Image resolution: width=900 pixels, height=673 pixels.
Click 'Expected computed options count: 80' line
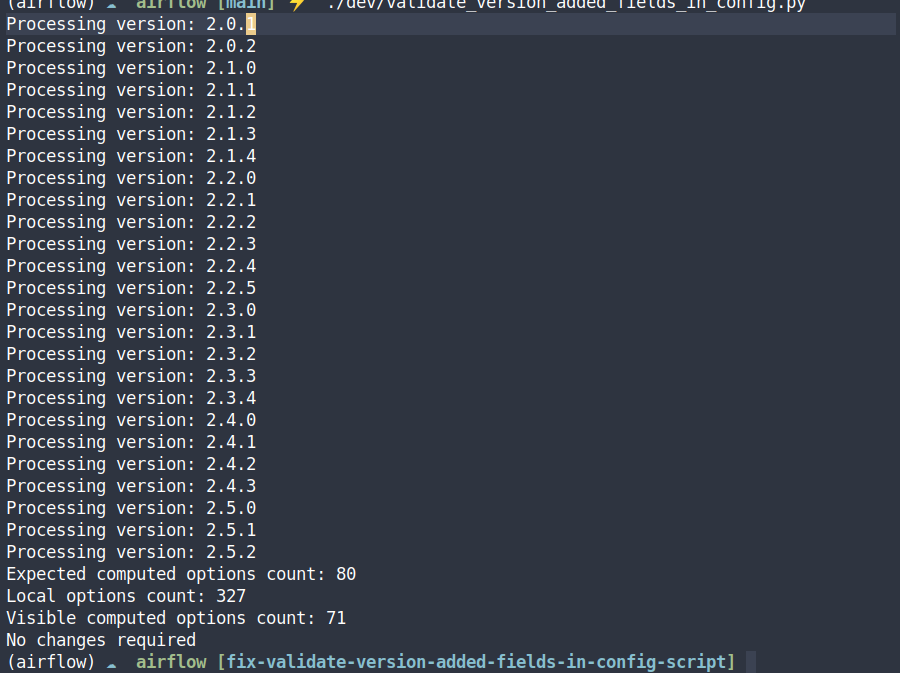[x=181, y=574]
